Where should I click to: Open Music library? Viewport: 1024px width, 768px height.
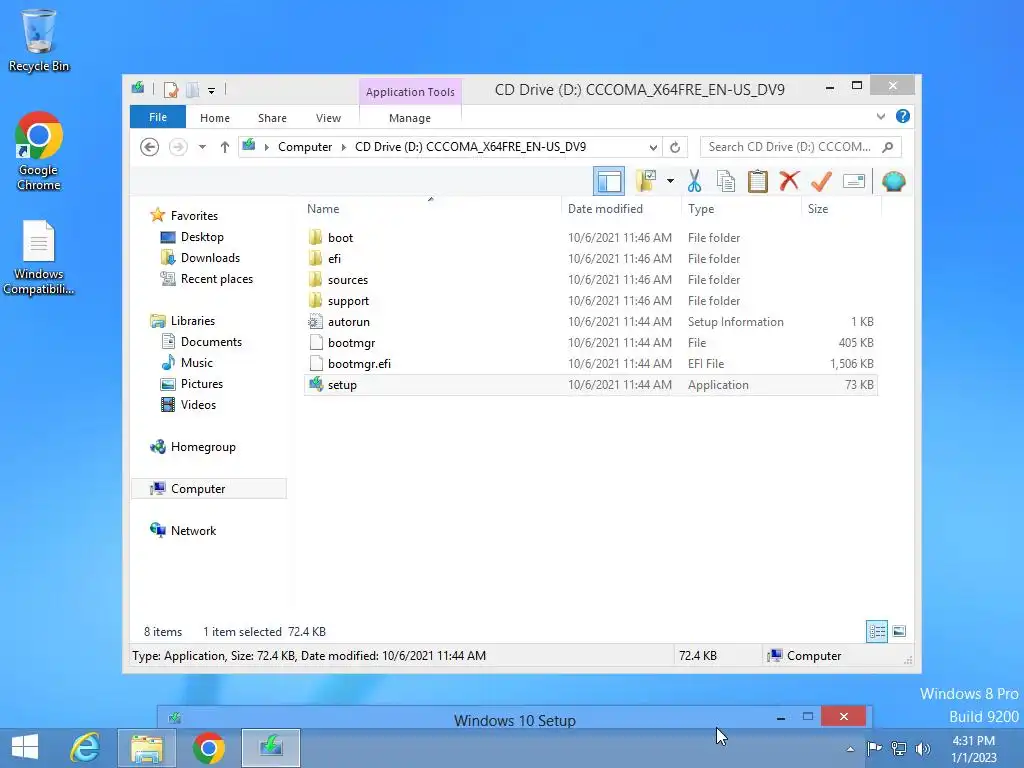(x=197, y=362)
